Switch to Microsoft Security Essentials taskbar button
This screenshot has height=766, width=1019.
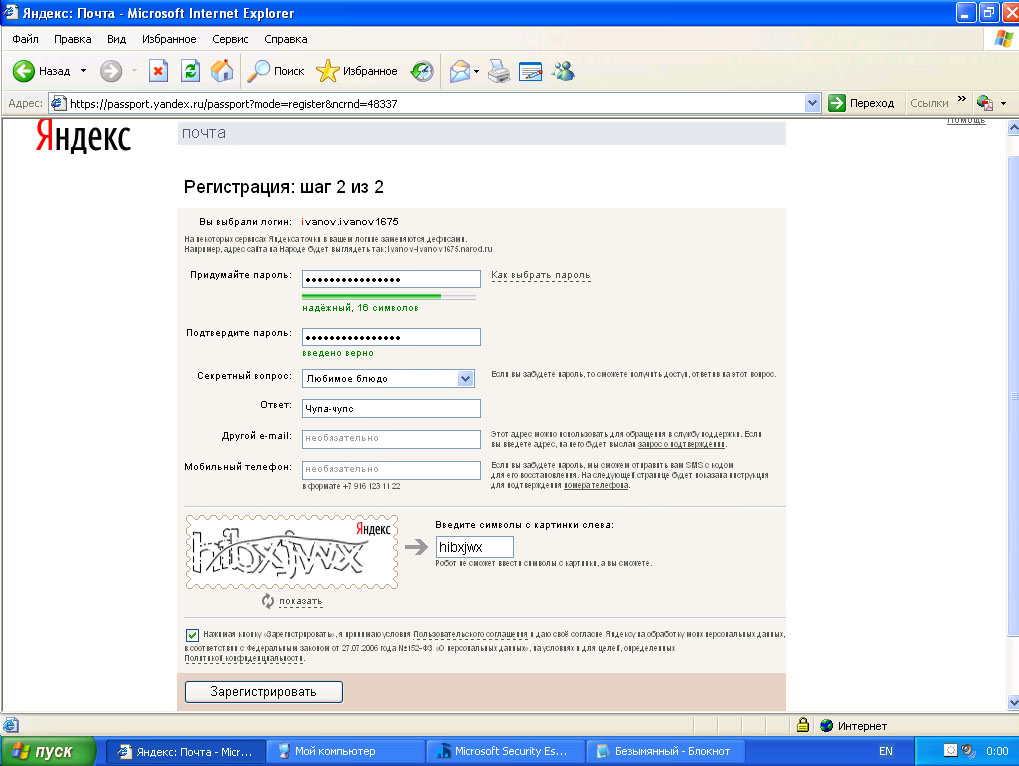(x=506, y=751)
